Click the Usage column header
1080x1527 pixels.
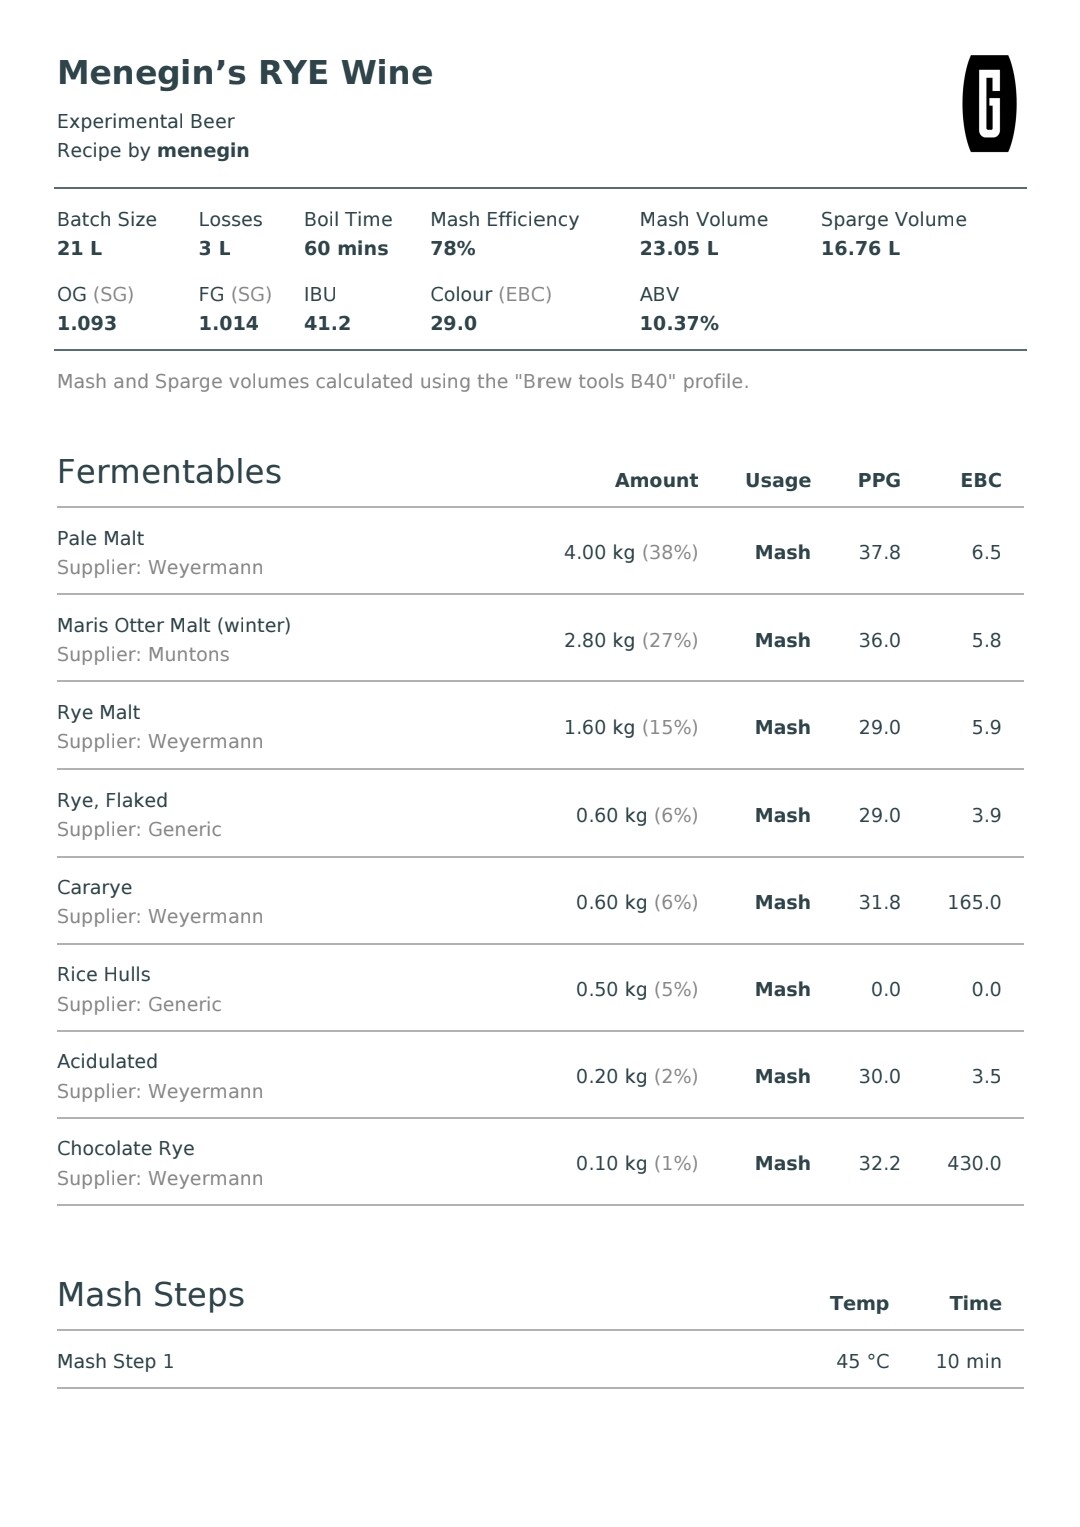[x=778, y=480]
